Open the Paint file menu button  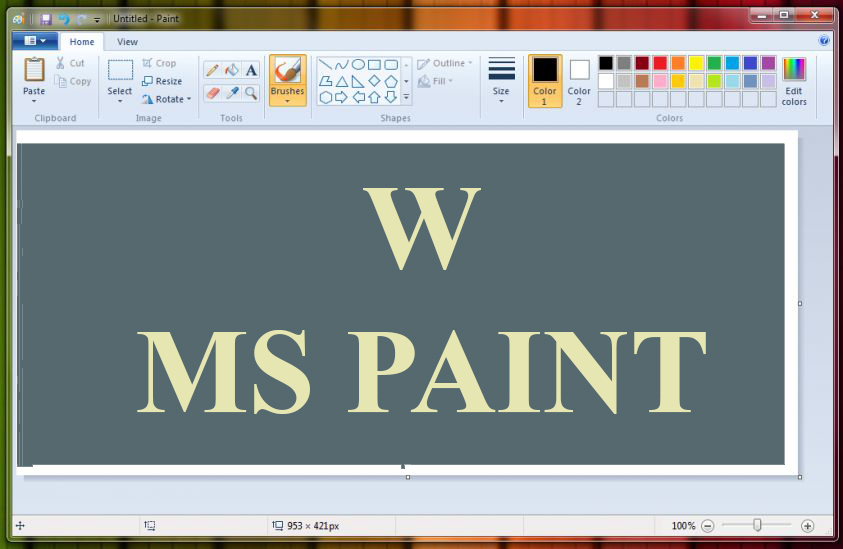click(x=35, y=41)
